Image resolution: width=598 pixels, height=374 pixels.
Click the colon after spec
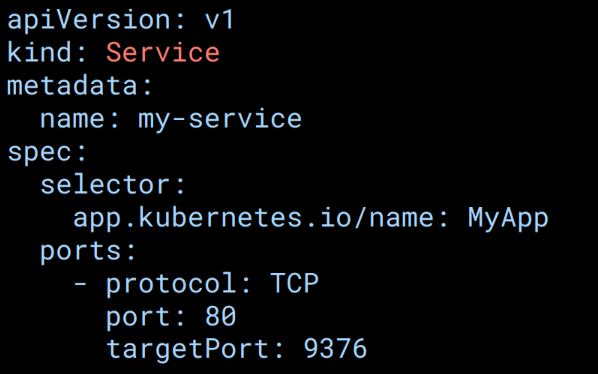click(x=81, y=153)
